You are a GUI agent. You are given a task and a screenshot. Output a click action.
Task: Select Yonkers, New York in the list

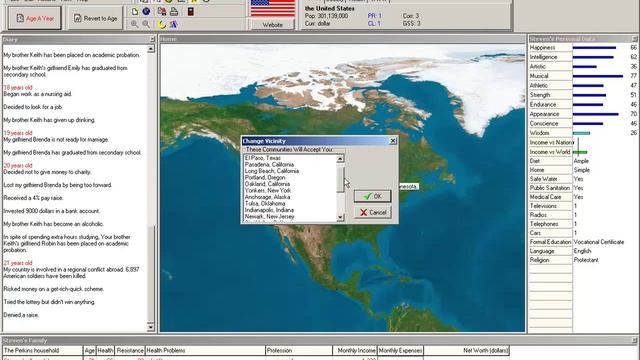[x=268, y=191]
